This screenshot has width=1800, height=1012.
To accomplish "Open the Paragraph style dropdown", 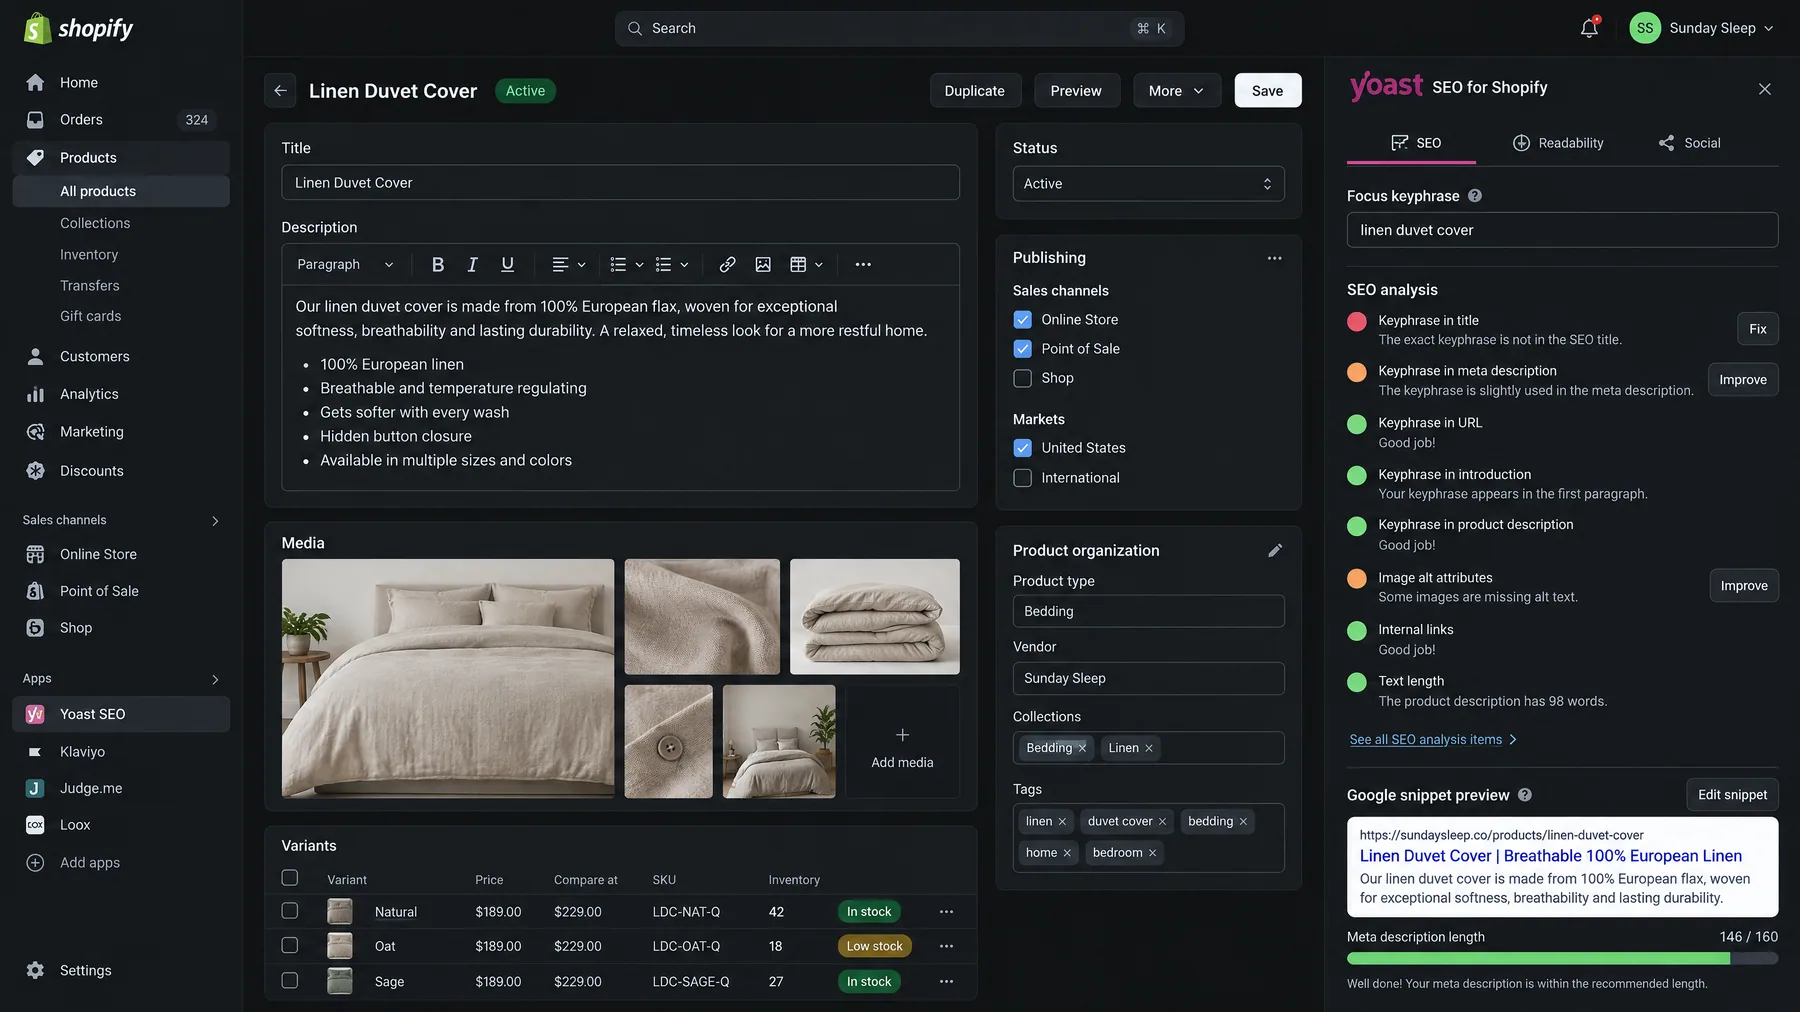I will (x=345, y=265).
